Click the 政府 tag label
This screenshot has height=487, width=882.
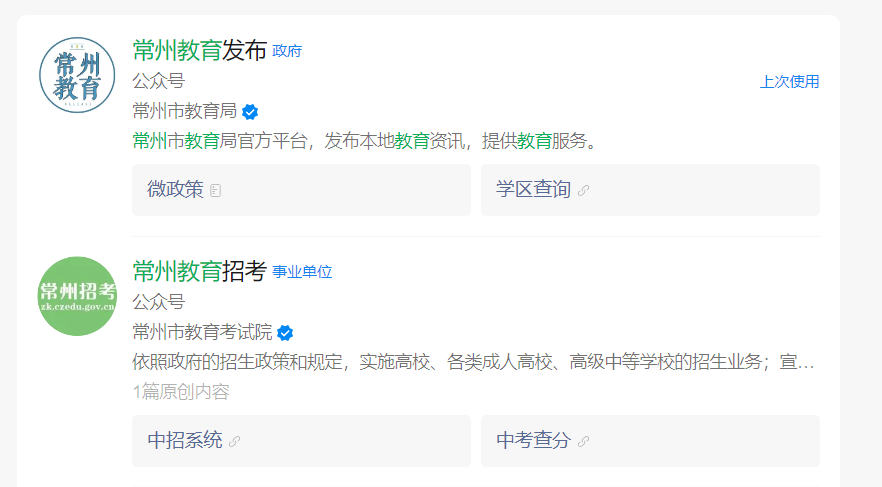287,51
